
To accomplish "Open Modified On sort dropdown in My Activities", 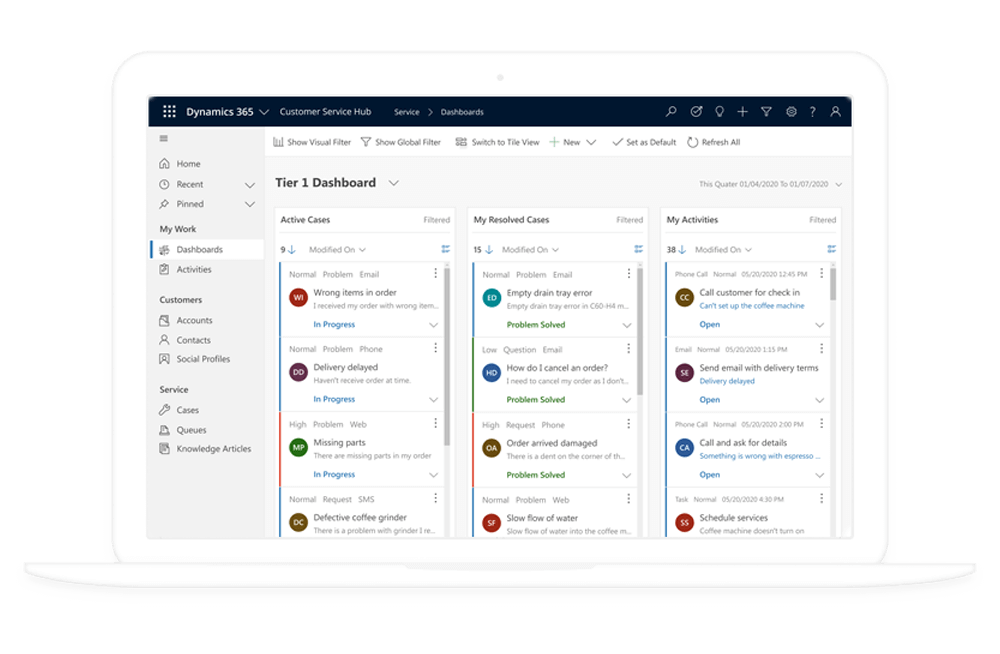I will 723,249.
